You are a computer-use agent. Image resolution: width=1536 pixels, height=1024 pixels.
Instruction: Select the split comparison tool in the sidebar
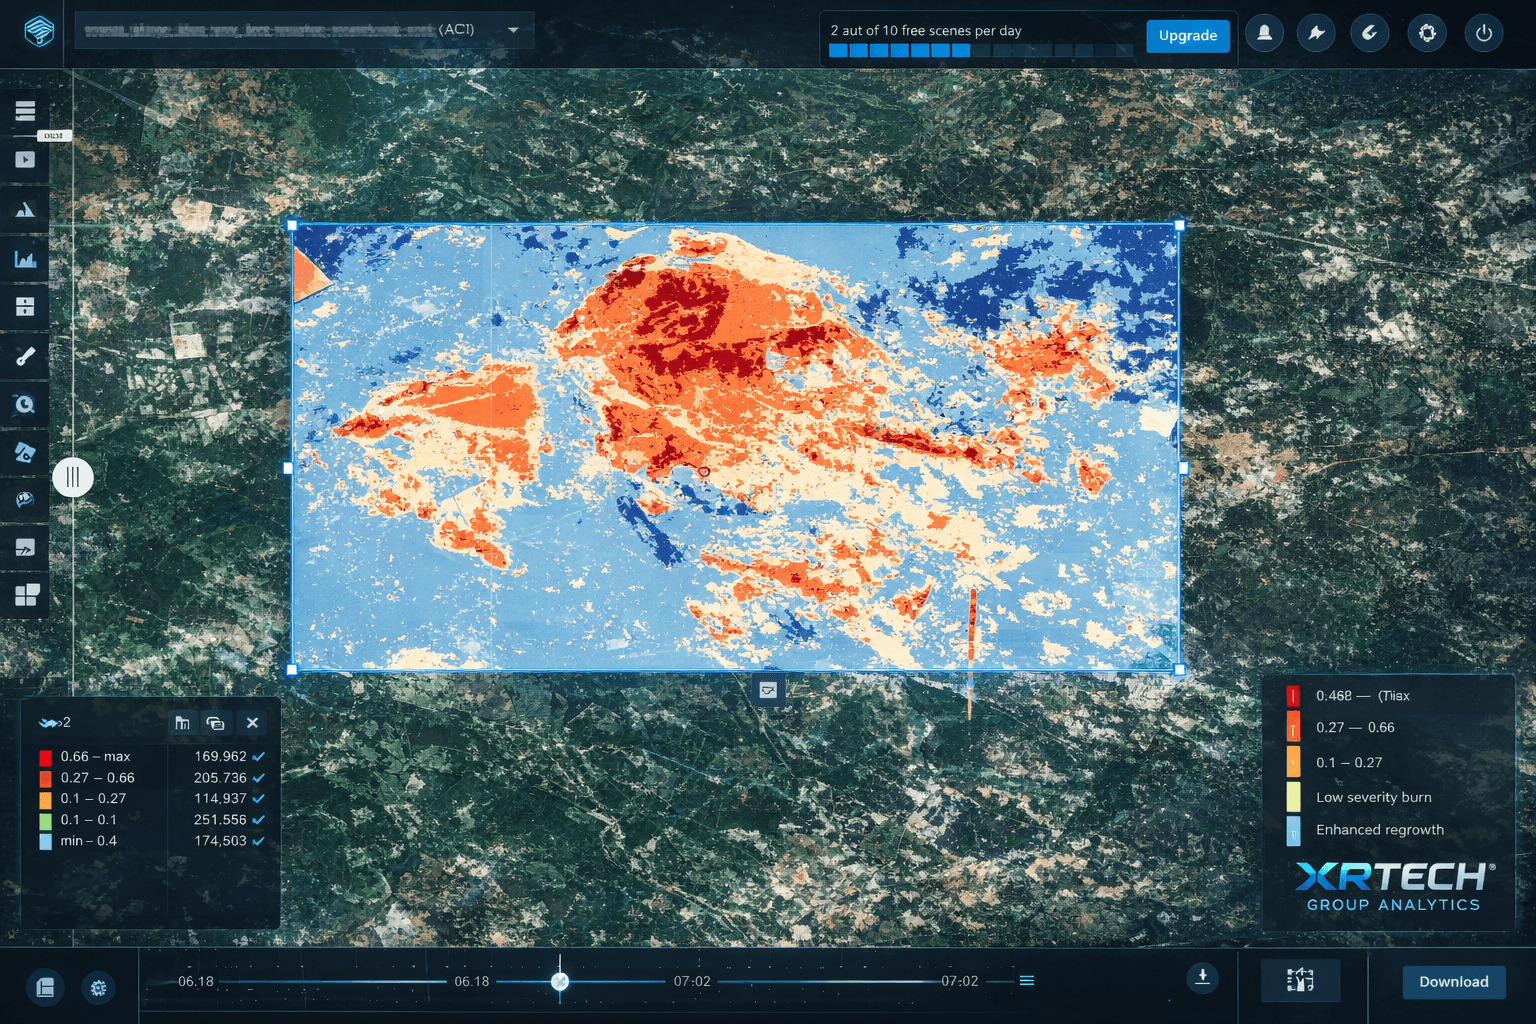[25, 307]
